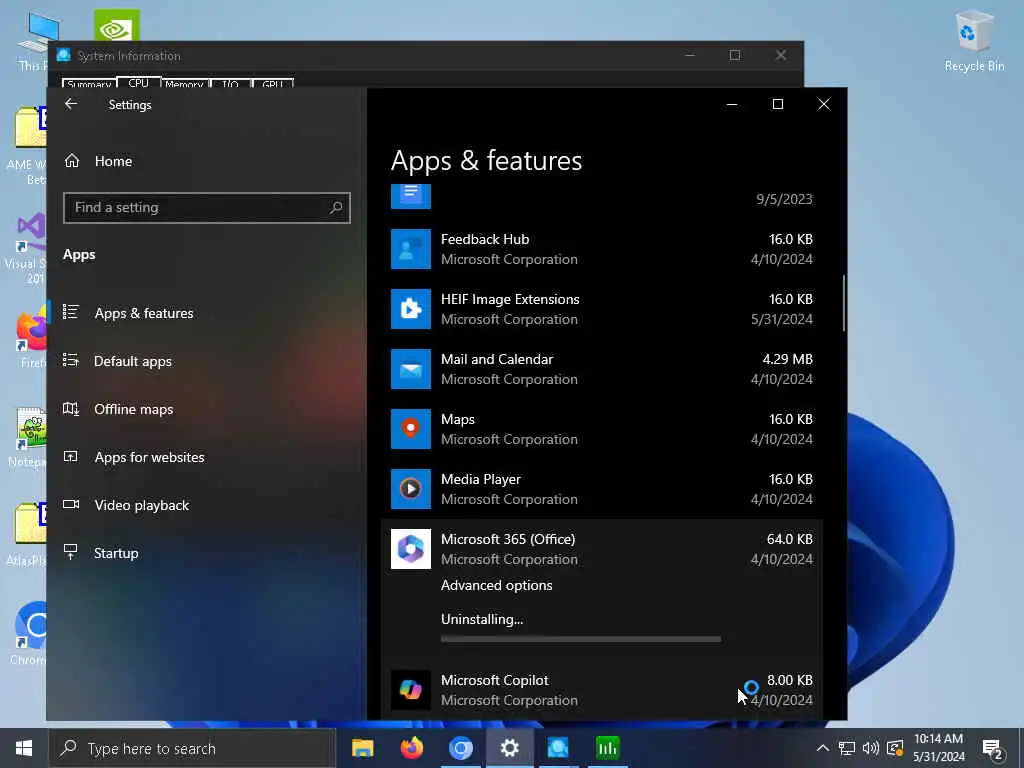
Task: Switch to Memory tab in System Information
Action: (184, 84)
